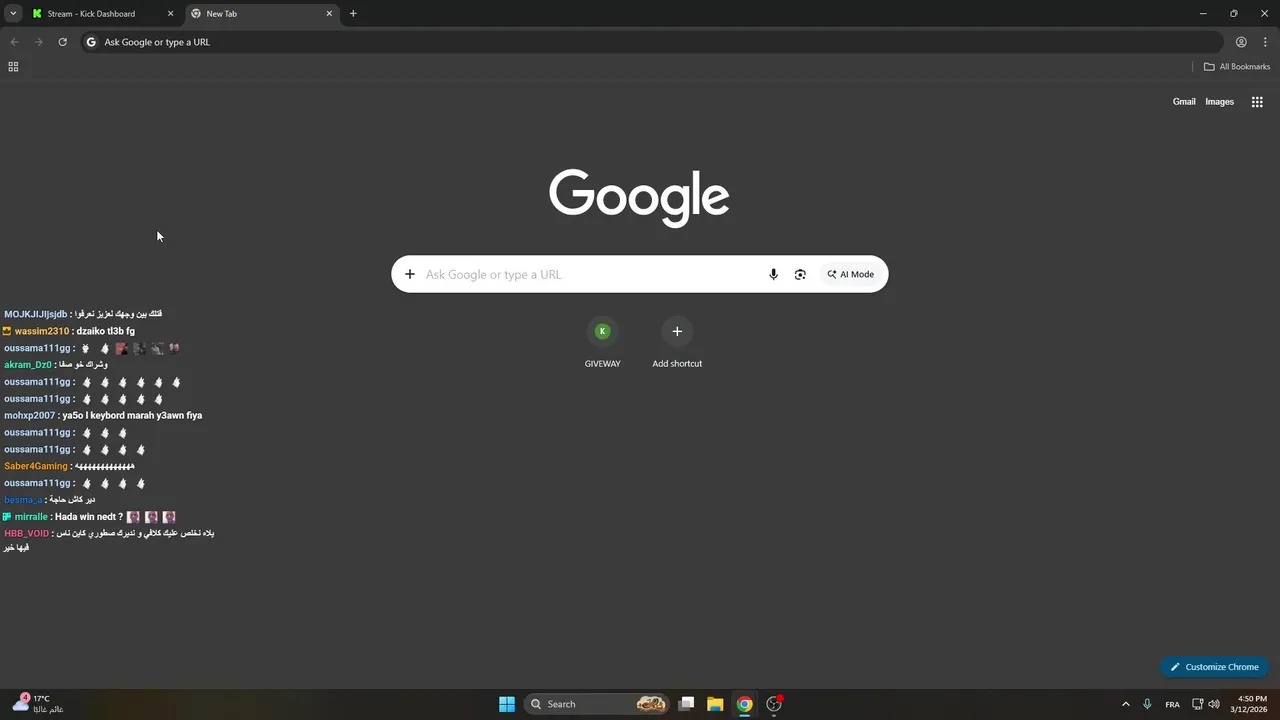
Task: Show hidden system tray icons
Action: [1125, 704]
